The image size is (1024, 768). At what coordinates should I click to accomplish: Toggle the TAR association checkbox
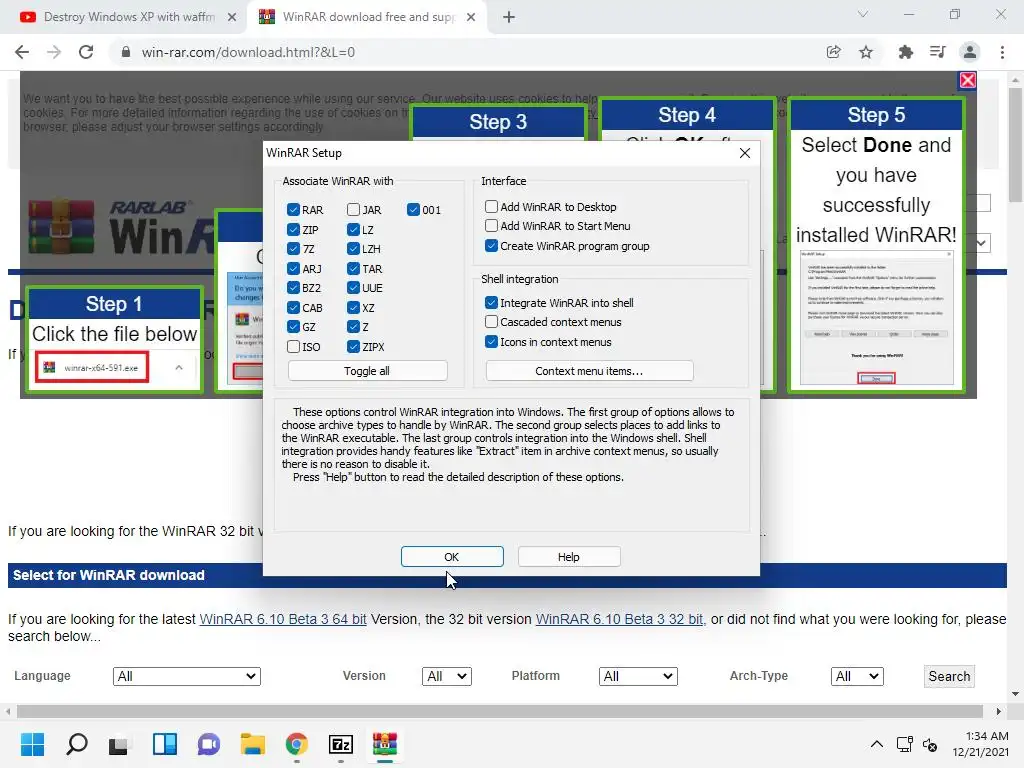[353, 268]
